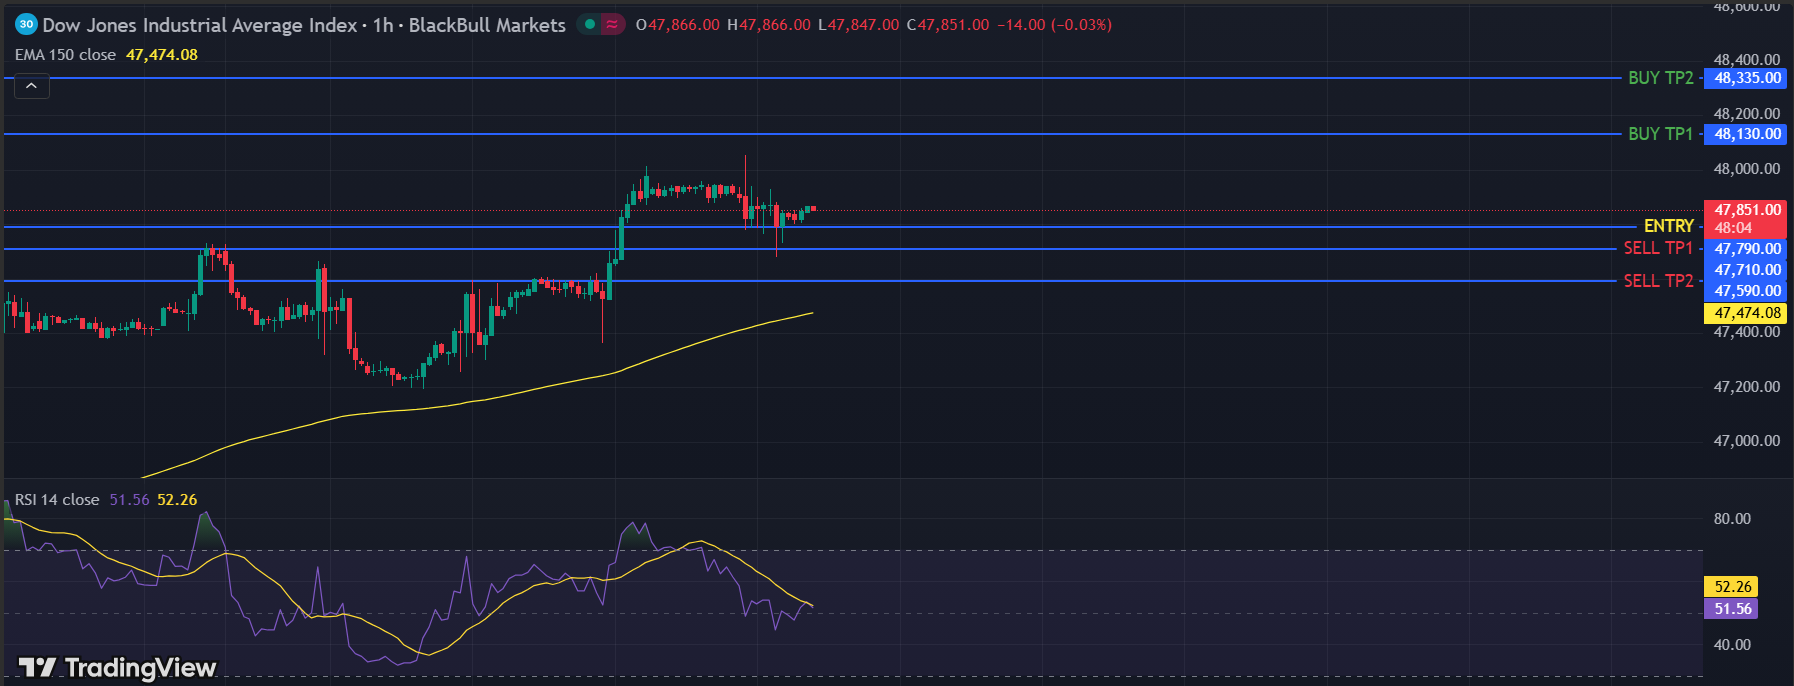Click the EMA value 47,474.08 in legend
This screenshot has height=686, width=1794.
[x=162, y=55]
